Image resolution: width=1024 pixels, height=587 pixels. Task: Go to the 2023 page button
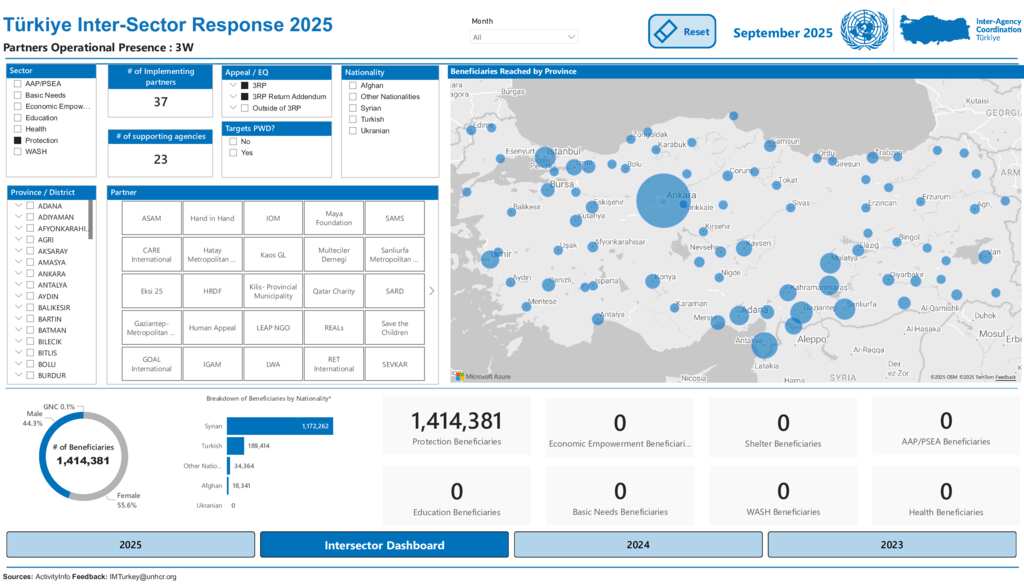tap(892, 545)
